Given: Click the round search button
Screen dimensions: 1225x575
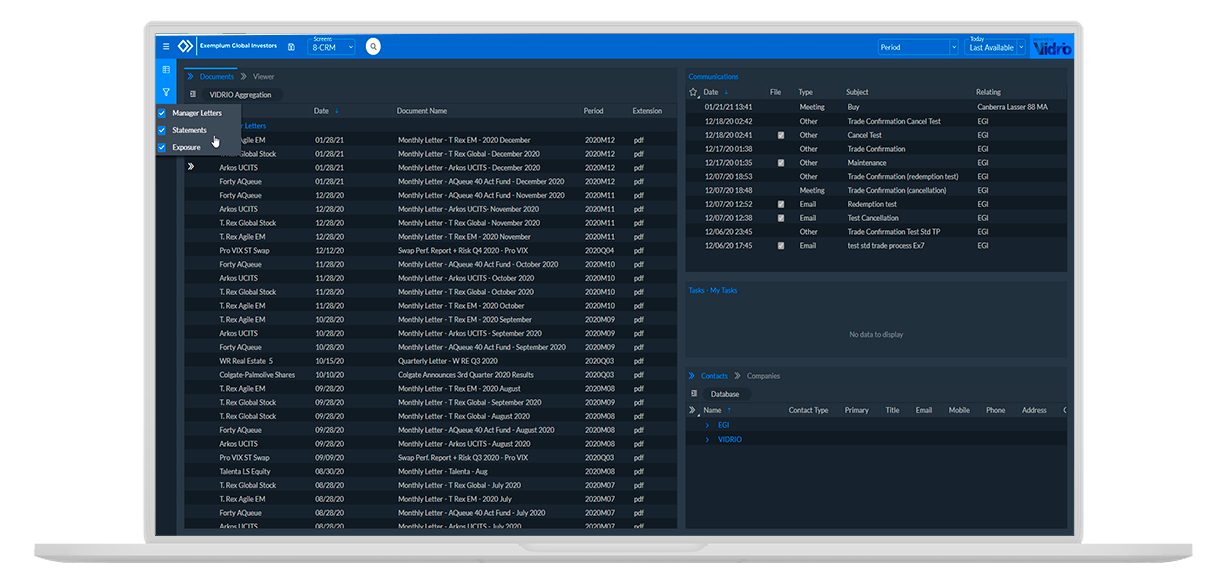Looking at the screenshot, I should tap(373, 46).
